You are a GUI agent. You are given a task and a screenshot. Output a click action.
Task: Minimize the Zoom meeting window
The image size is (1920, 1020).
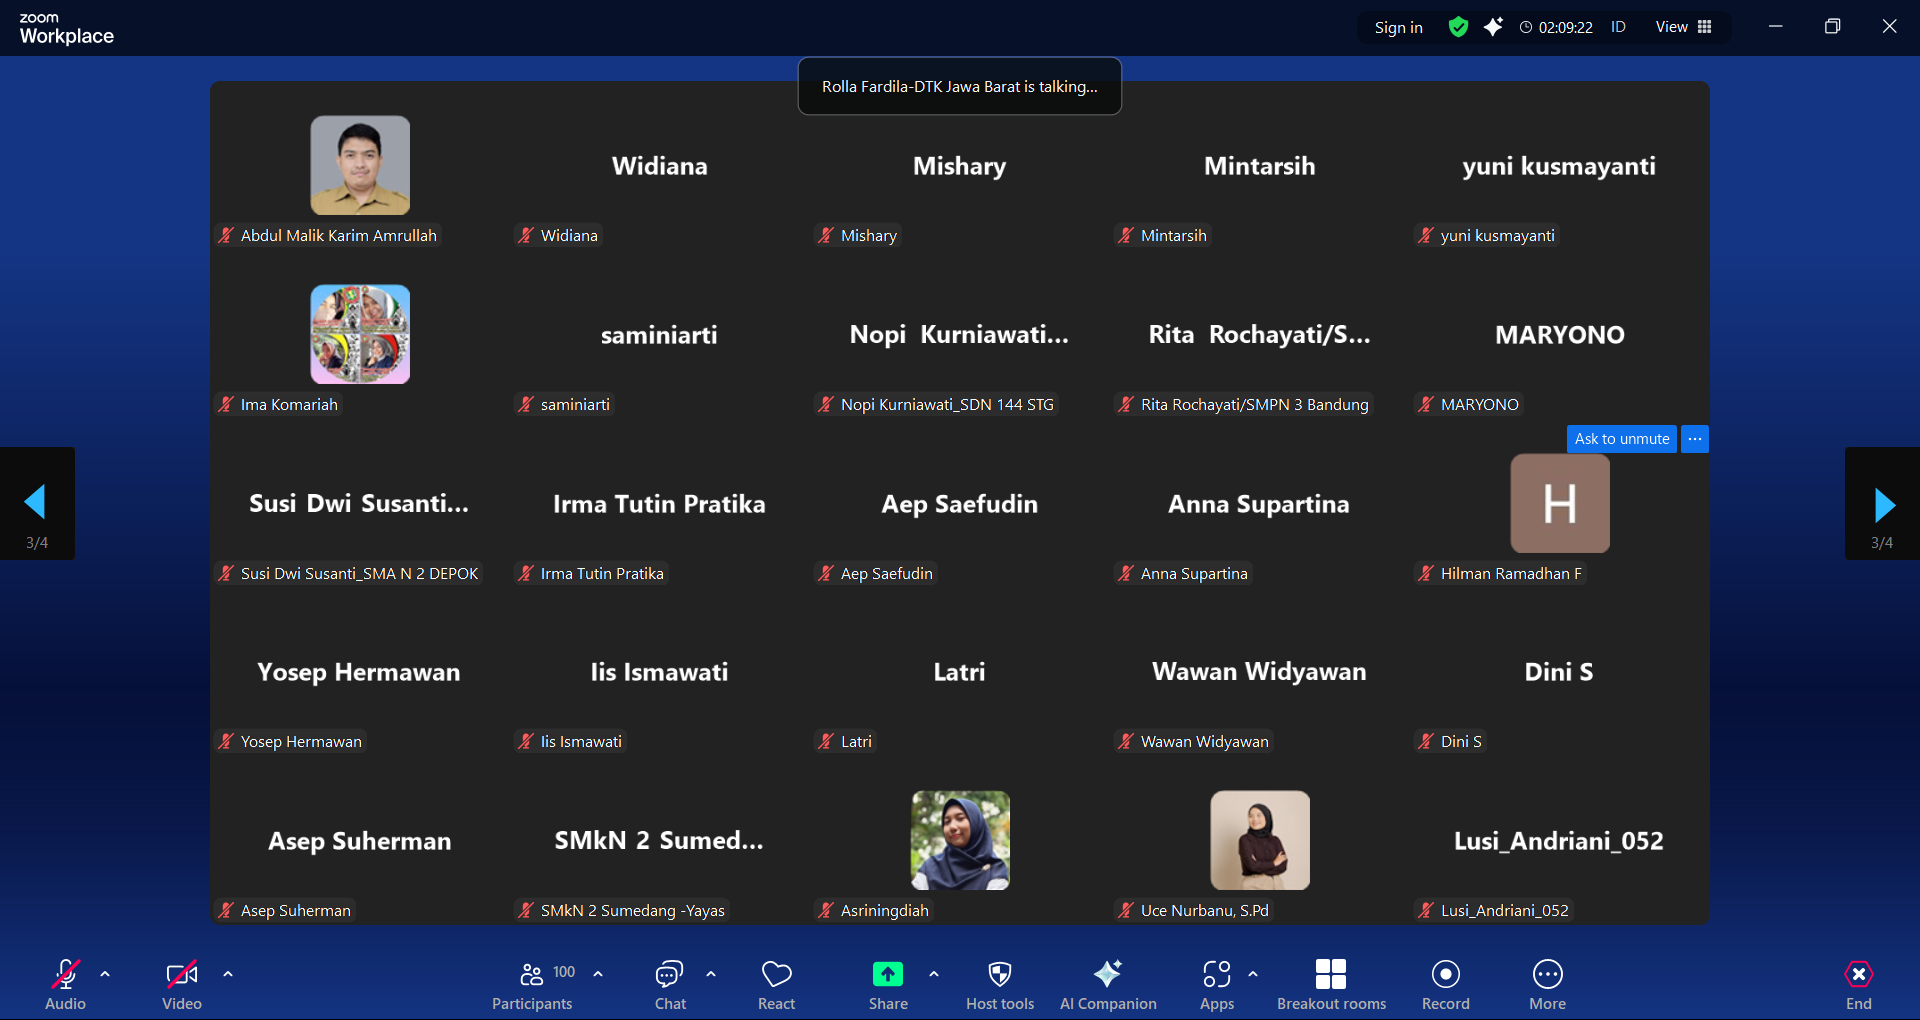[1775, 27]
